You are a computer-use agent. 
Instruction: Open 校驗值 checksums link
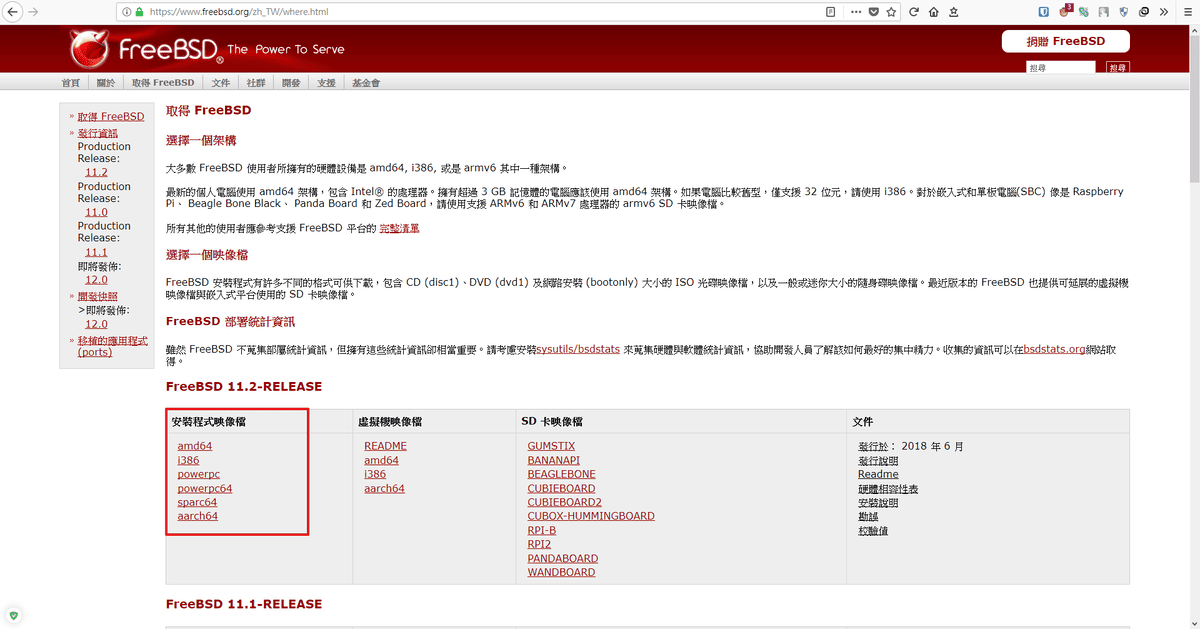pyautogui.click(x=873, y=530)
